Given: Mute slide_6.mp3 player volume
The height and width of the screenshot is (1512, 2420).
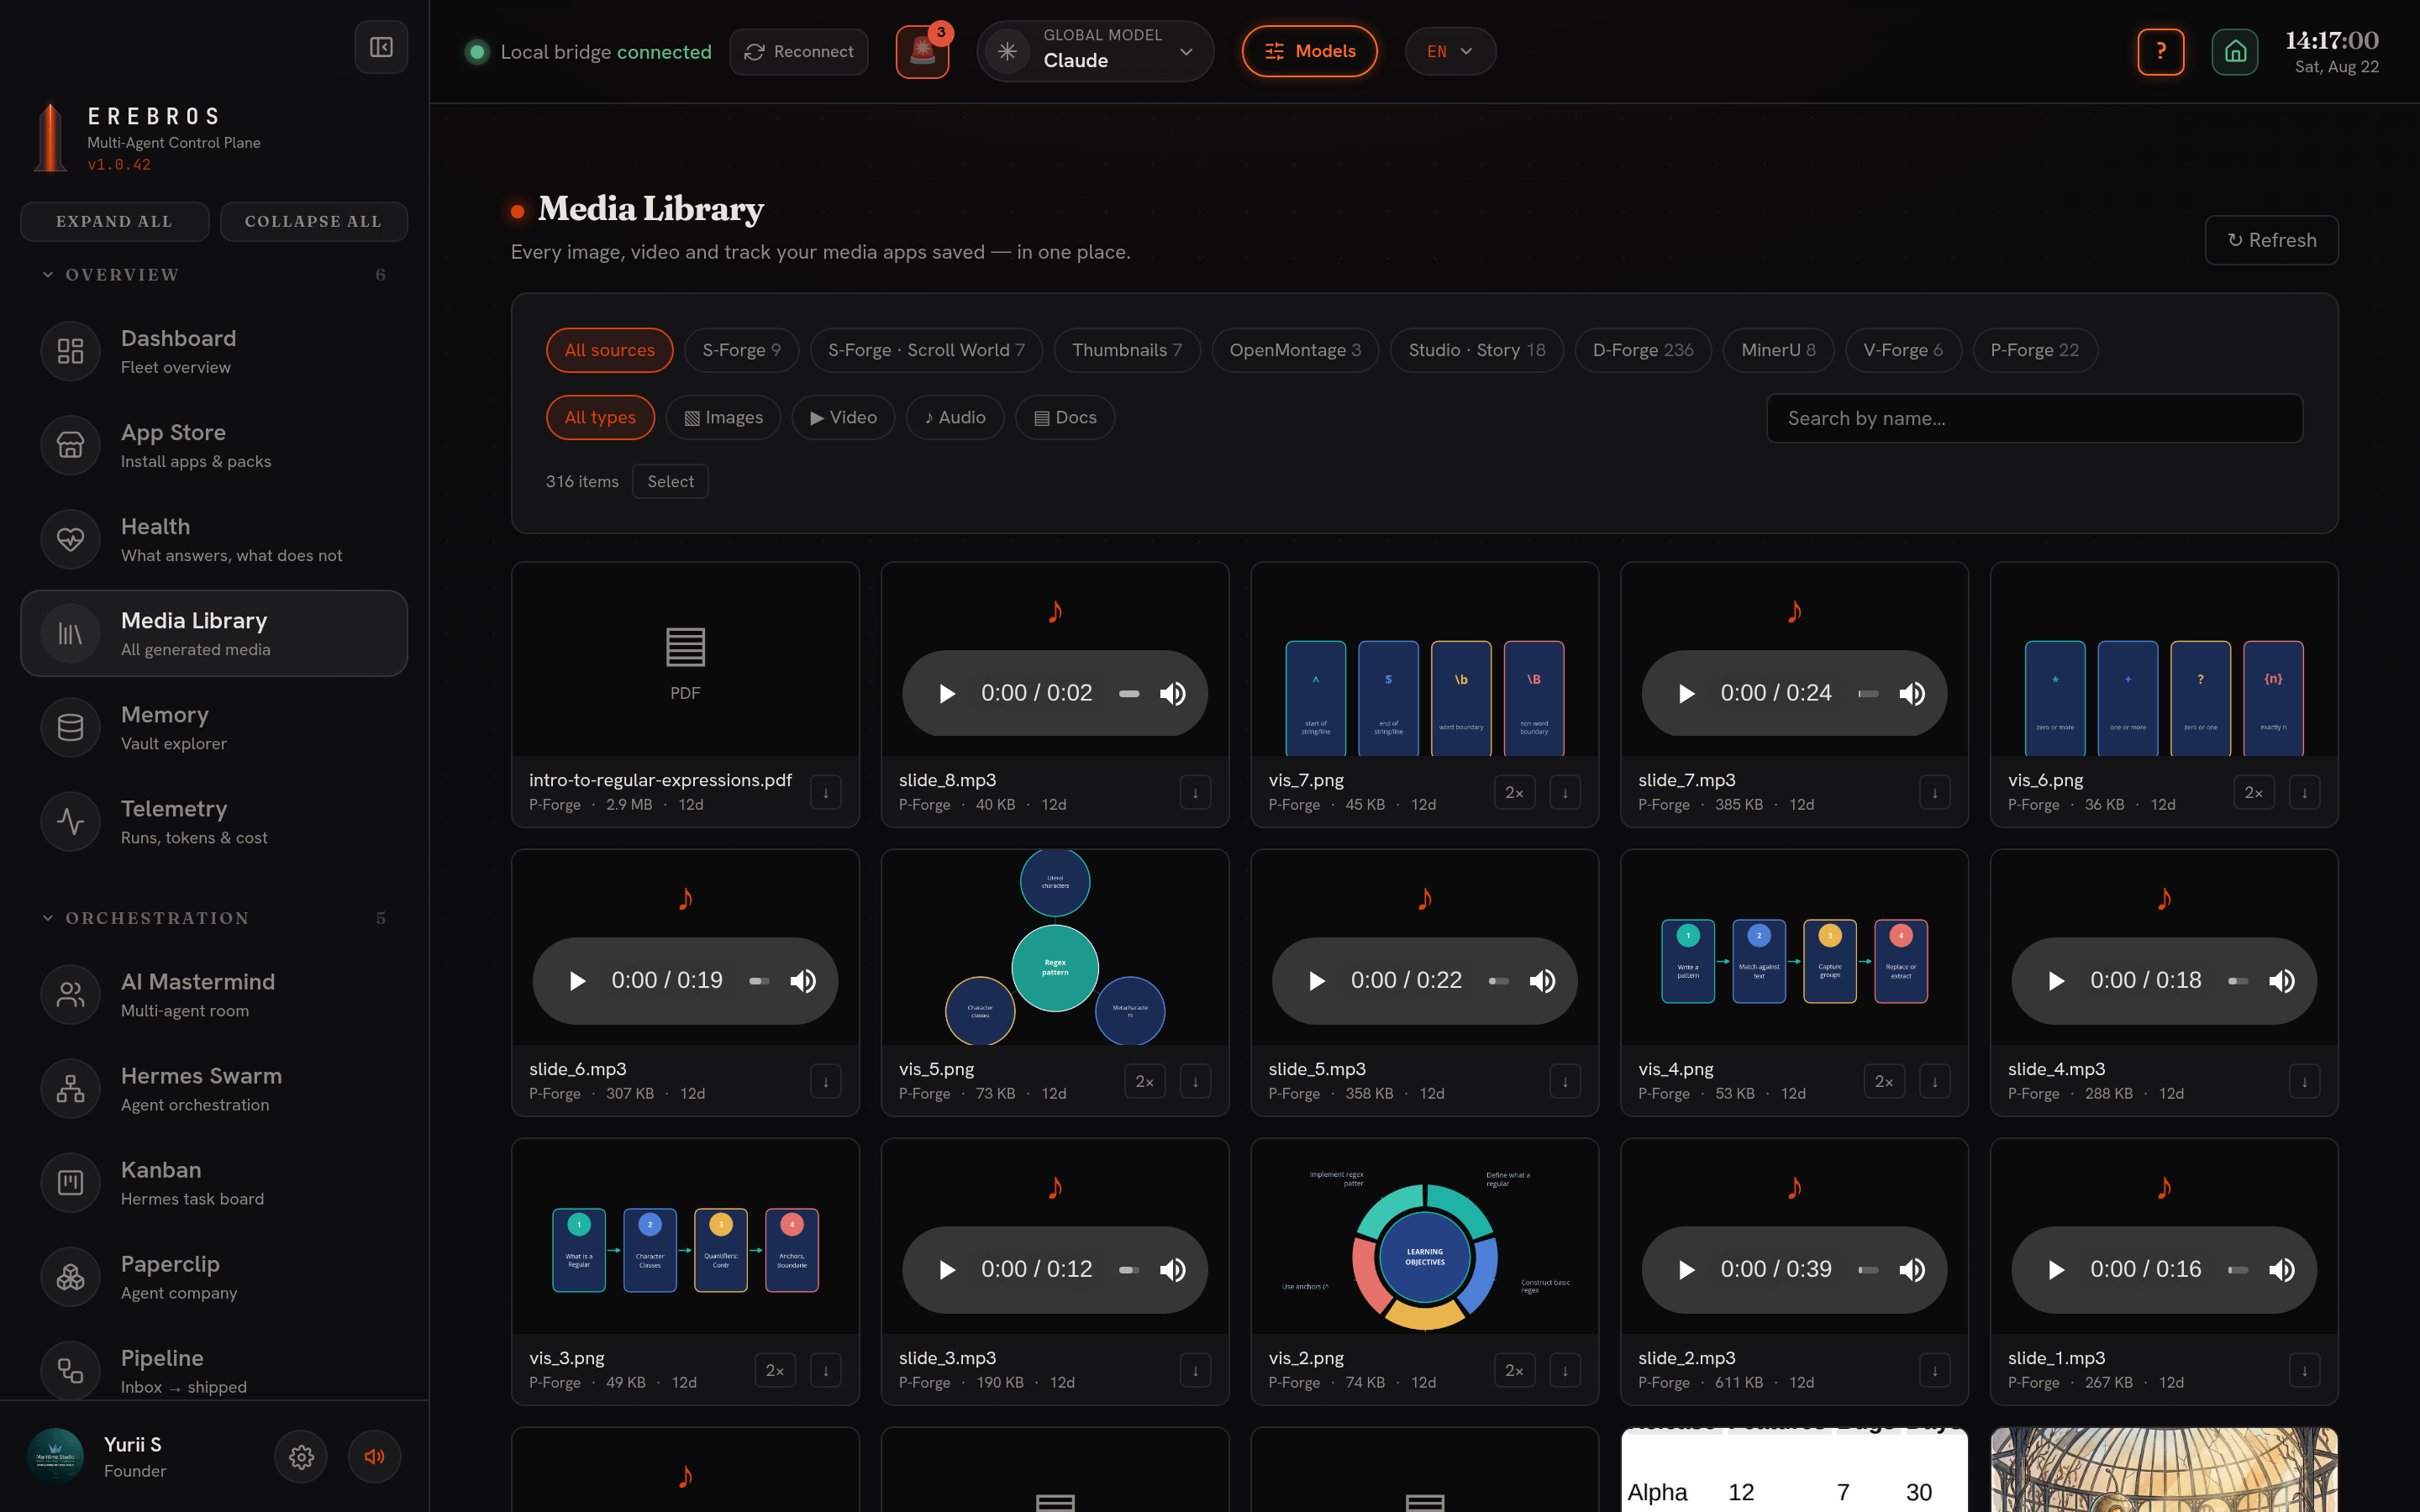Looking at the screenshot, I should click(803, 981).
